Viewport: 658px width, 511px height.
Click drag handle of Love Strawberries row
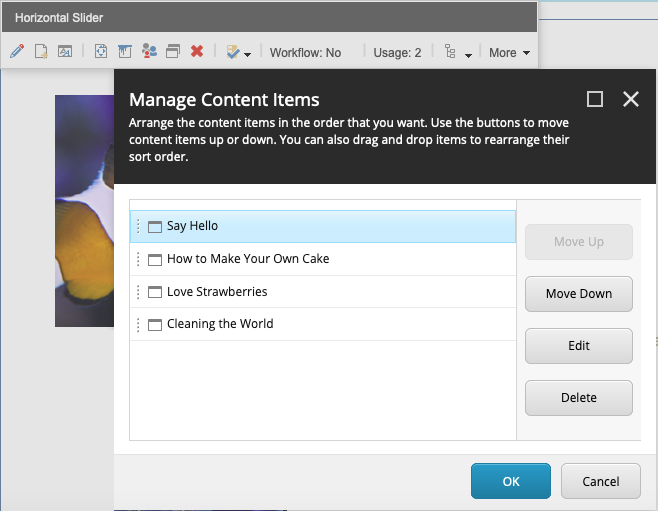coord(138,292)
